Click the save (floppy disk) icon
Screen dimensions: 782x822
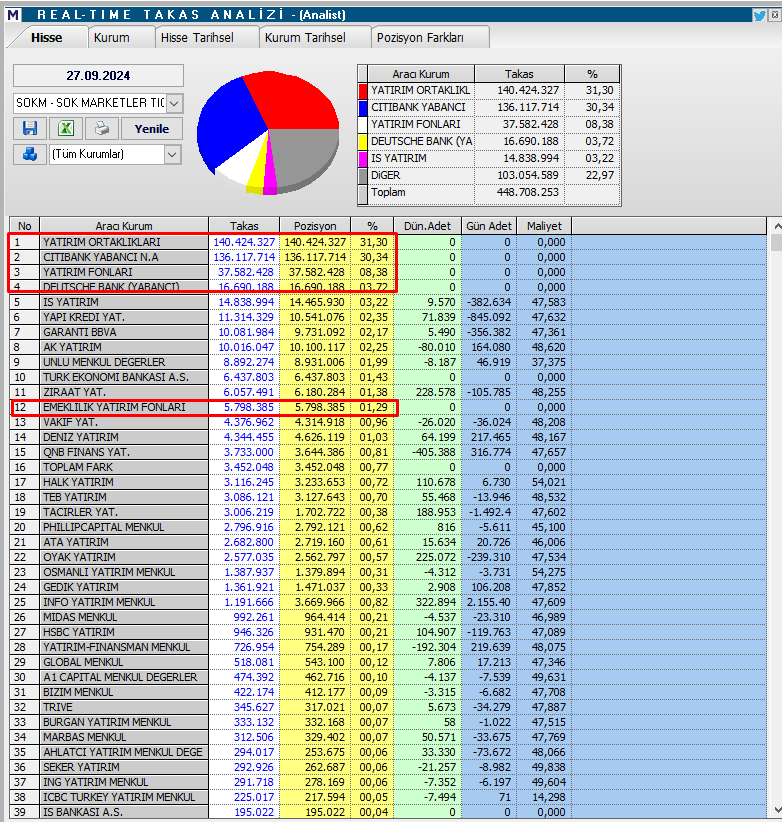click(30, 128)
